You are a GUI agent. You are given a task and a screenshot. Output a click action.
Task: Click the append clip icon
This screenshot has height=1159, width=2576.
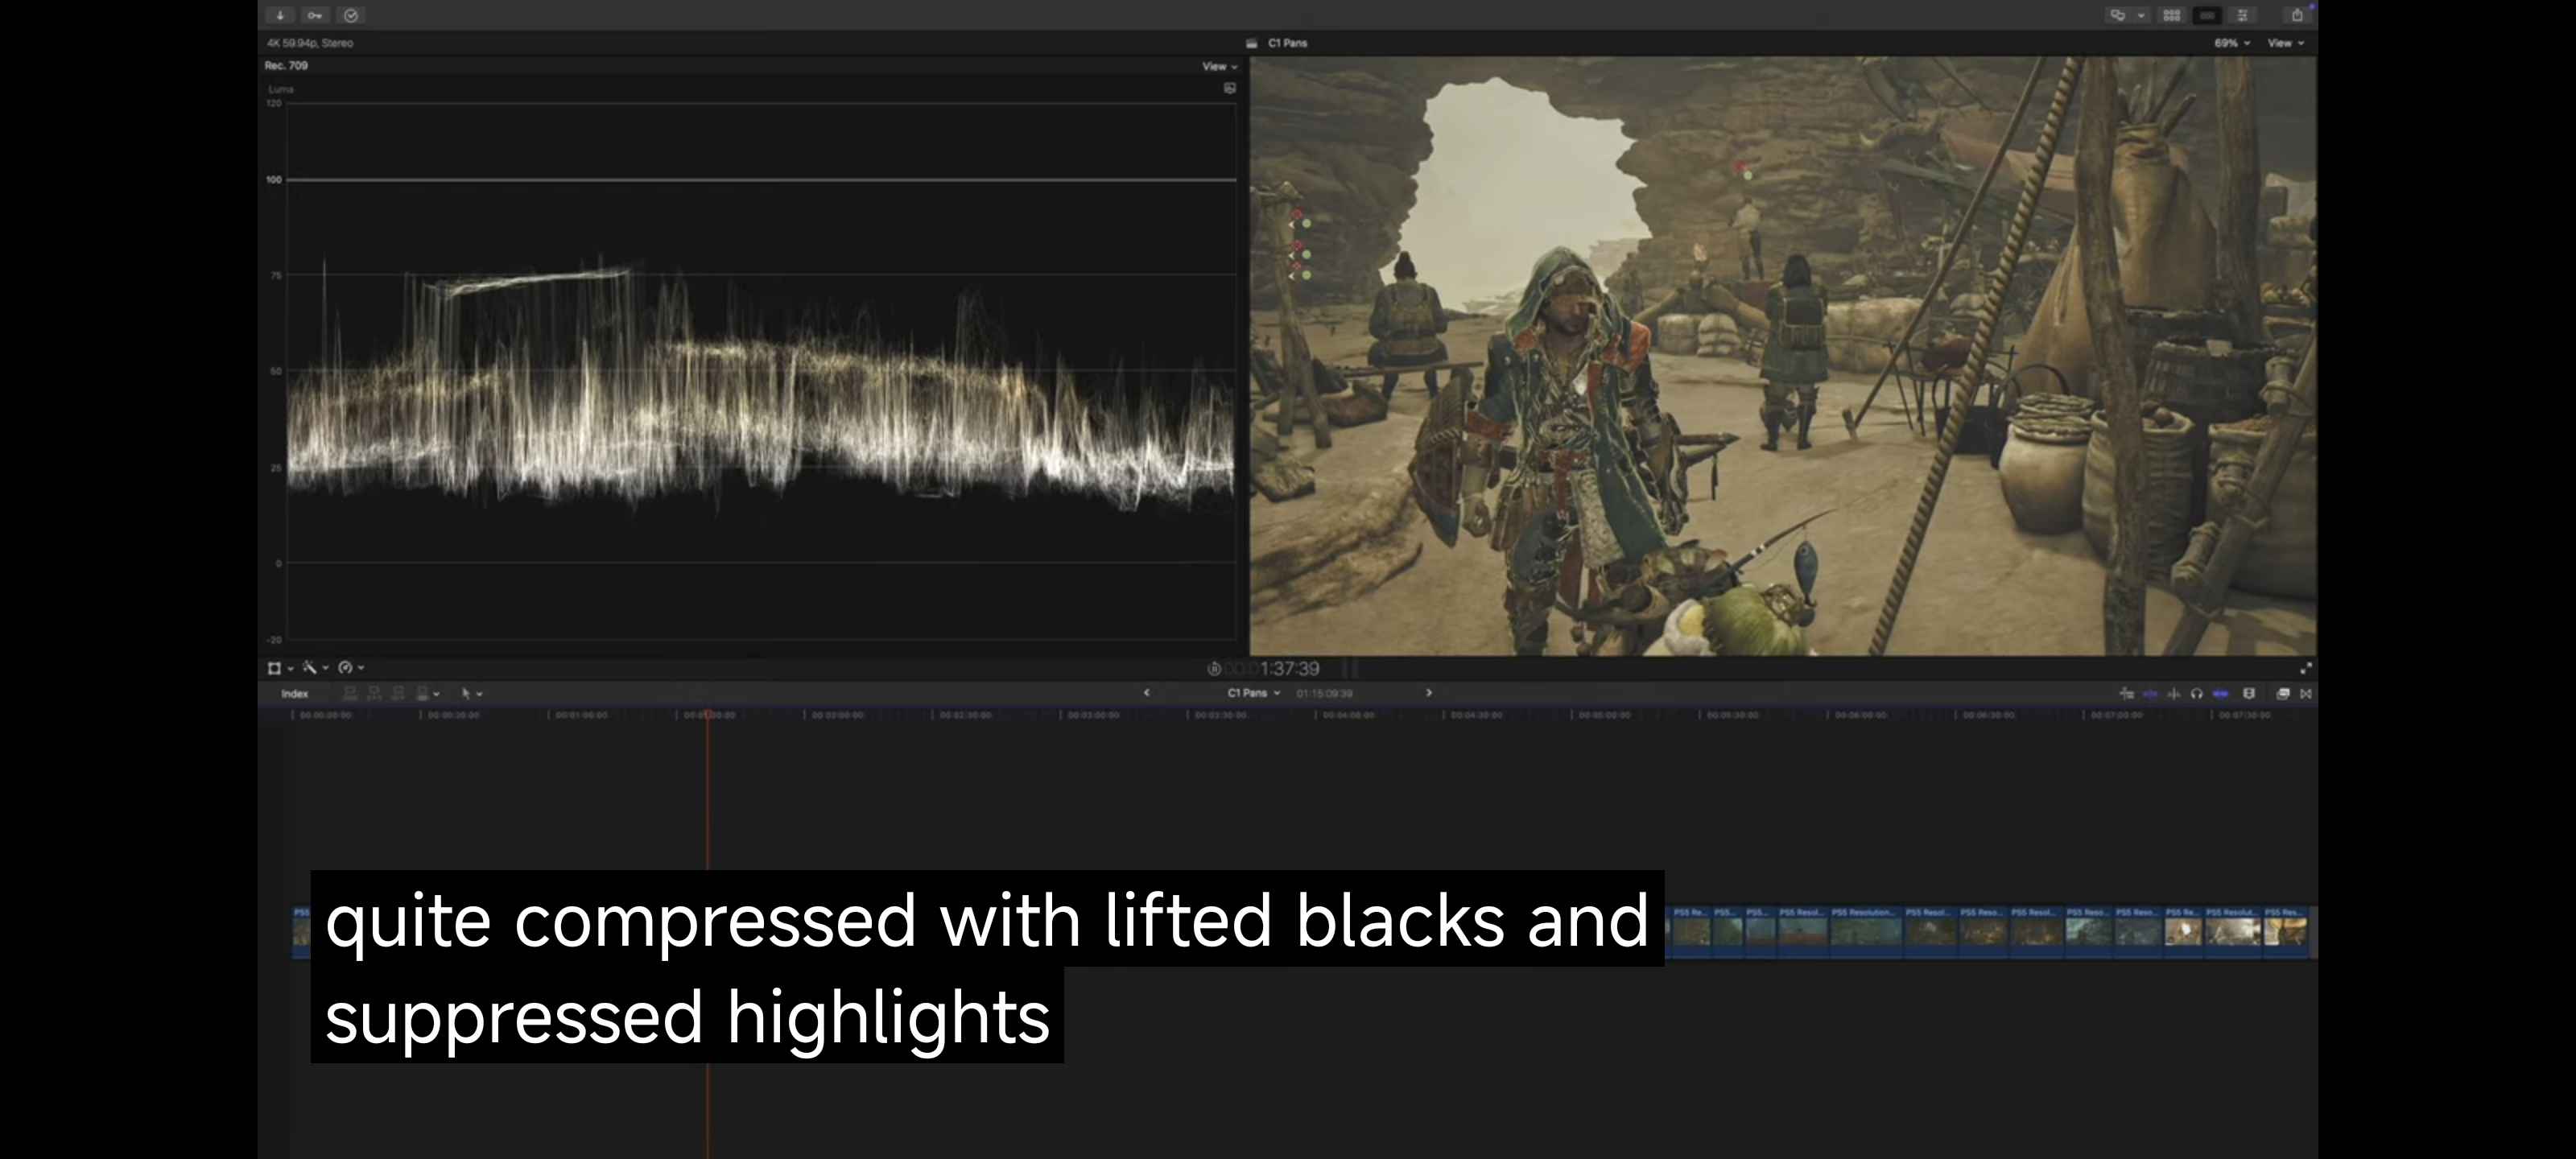398,693
